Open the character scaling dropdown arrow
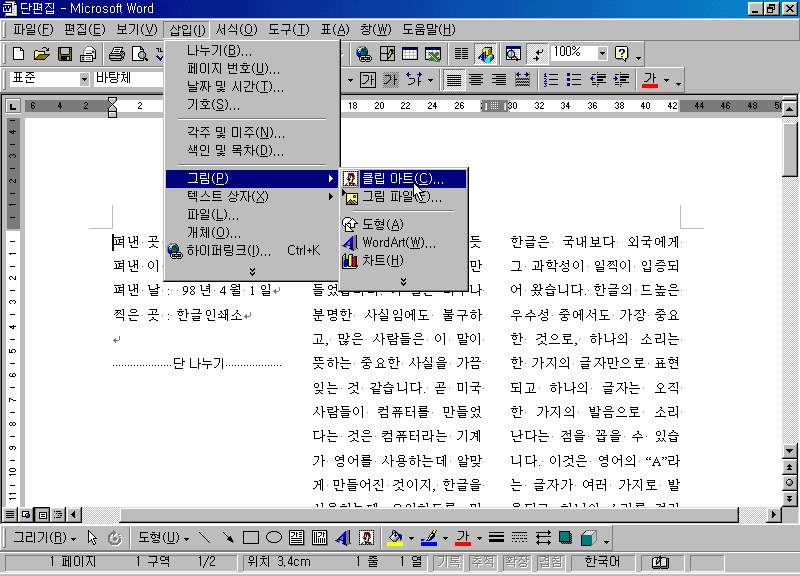Screen dimensions: 800x576 [430, 80]
